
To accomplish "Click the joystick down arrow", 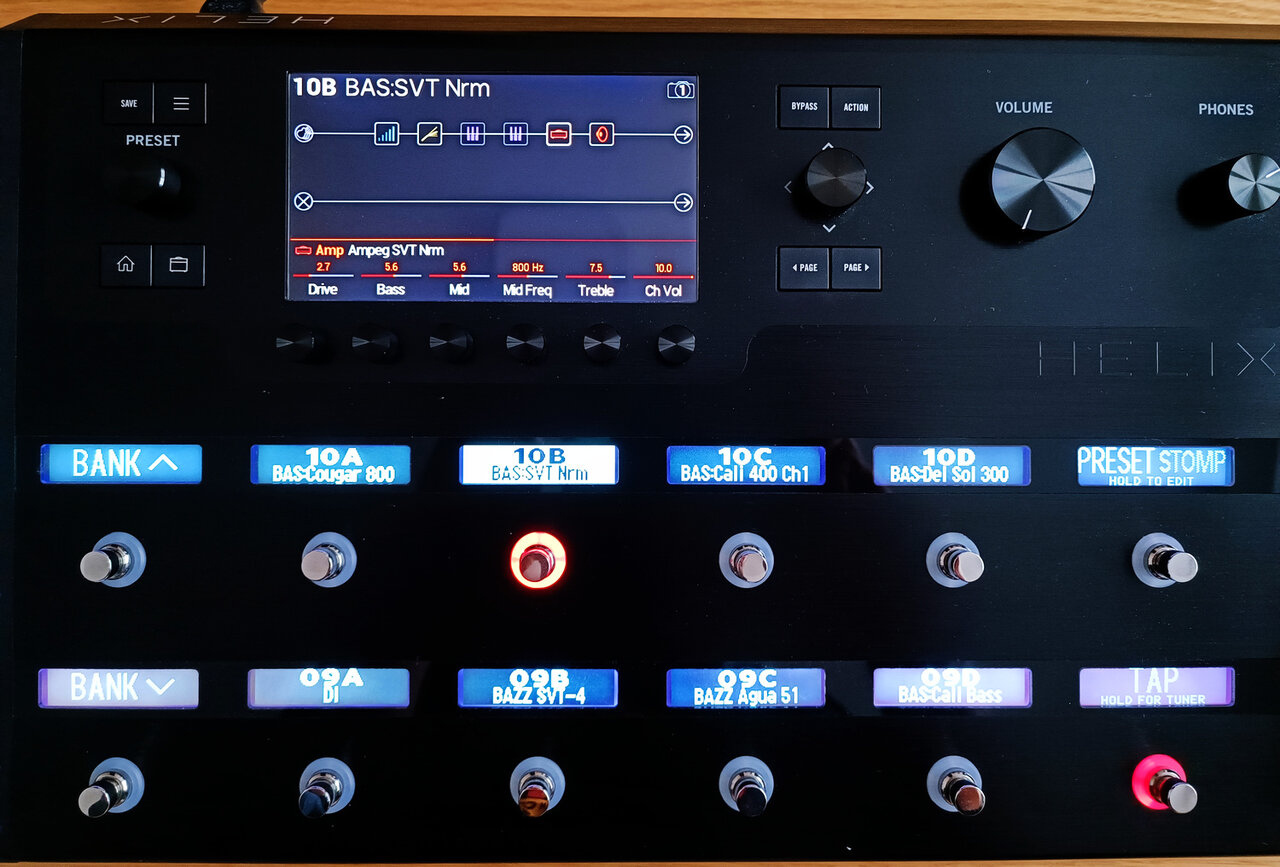I will point(828,229).
